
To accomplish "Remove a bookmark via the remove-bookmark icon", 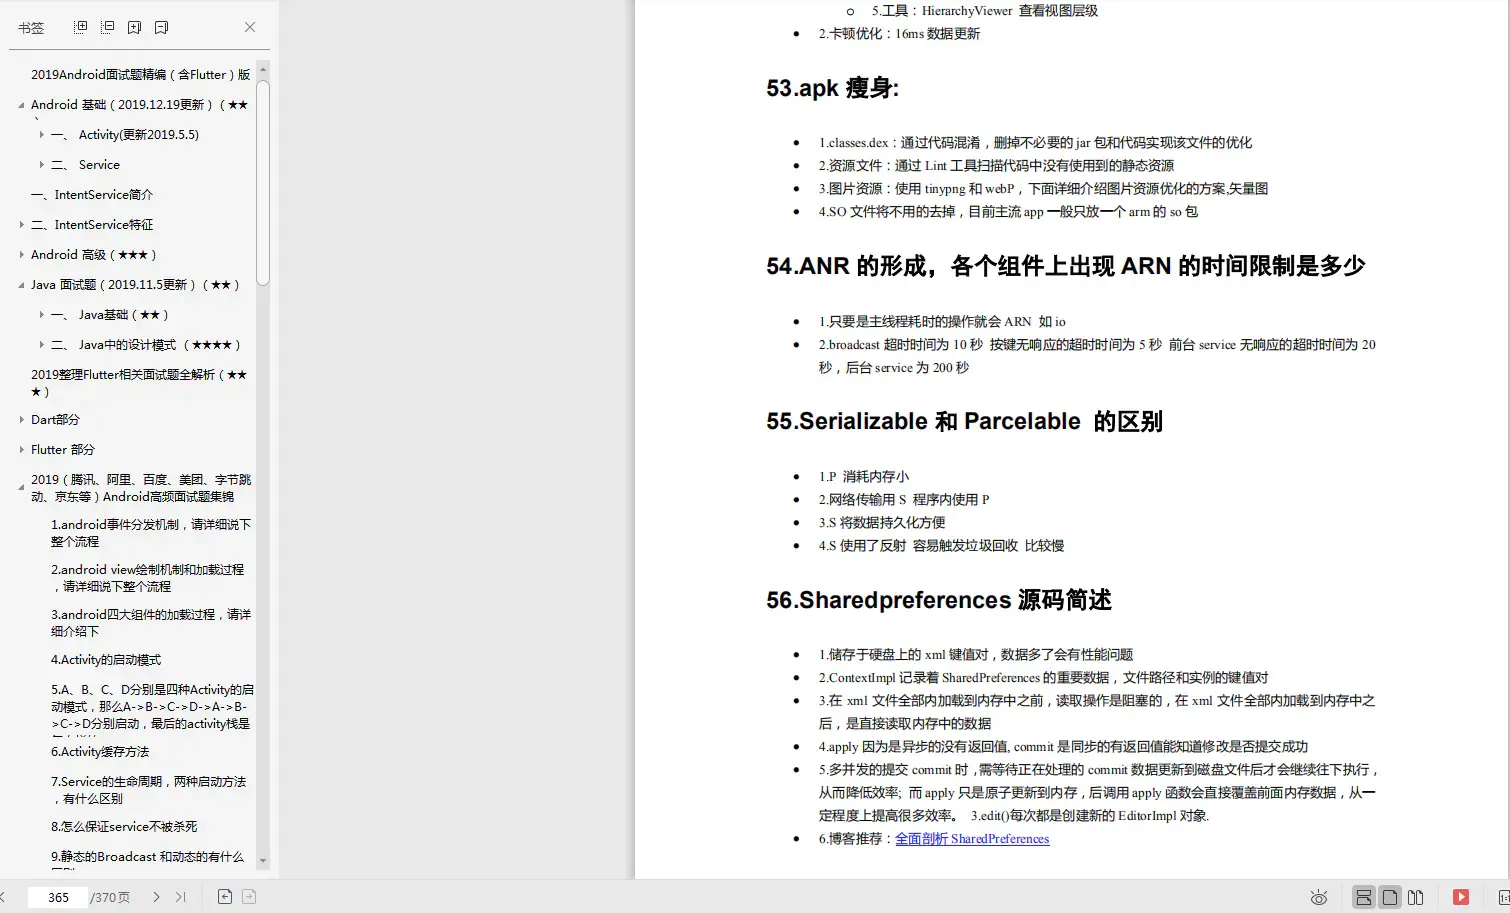I will point(161,27).
